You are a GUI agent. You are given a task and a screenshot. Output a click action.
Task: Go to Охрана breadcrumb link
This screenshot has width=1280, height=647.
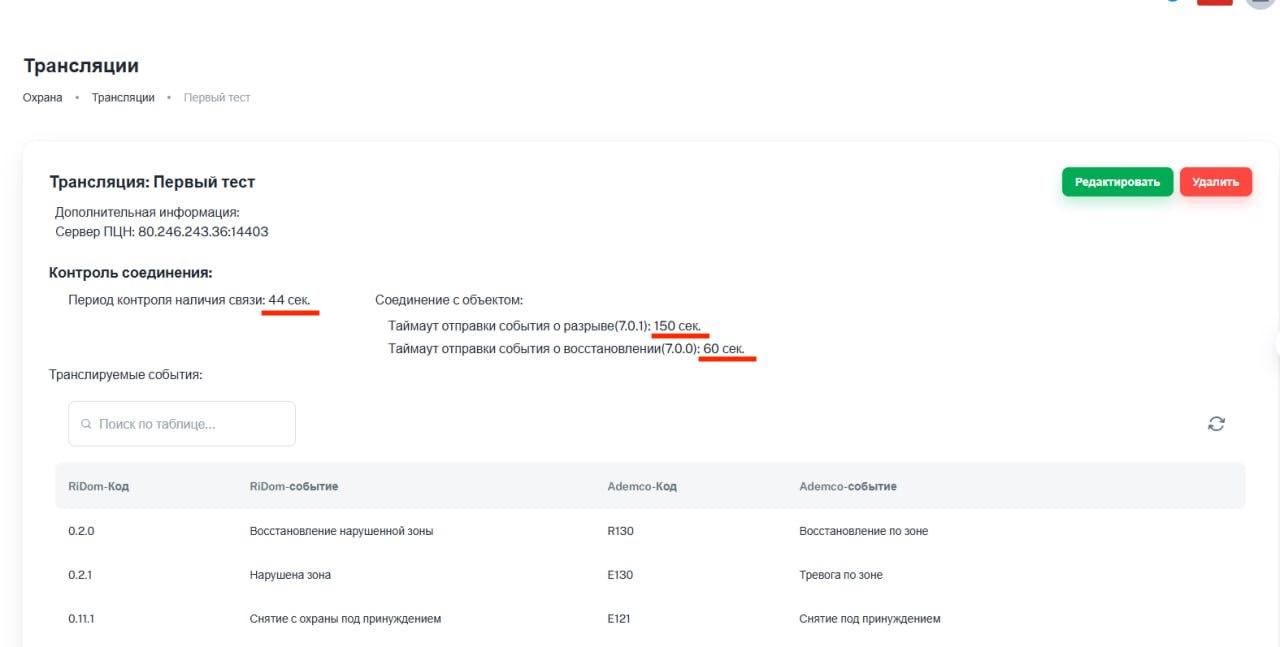click(43, 98)
